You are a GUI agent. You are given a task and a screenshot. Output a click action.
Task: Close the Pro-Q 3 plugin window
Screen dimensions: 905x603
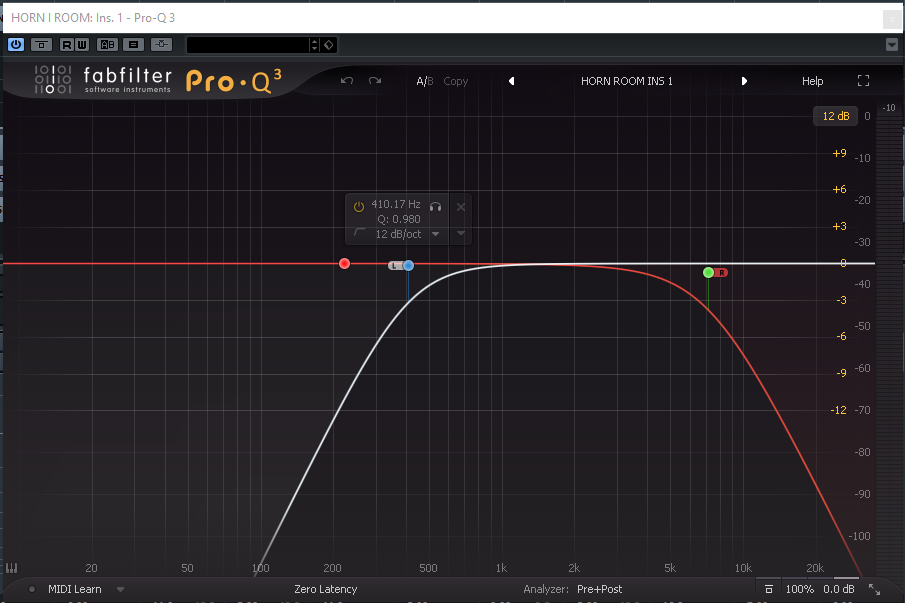click(891, 19)
